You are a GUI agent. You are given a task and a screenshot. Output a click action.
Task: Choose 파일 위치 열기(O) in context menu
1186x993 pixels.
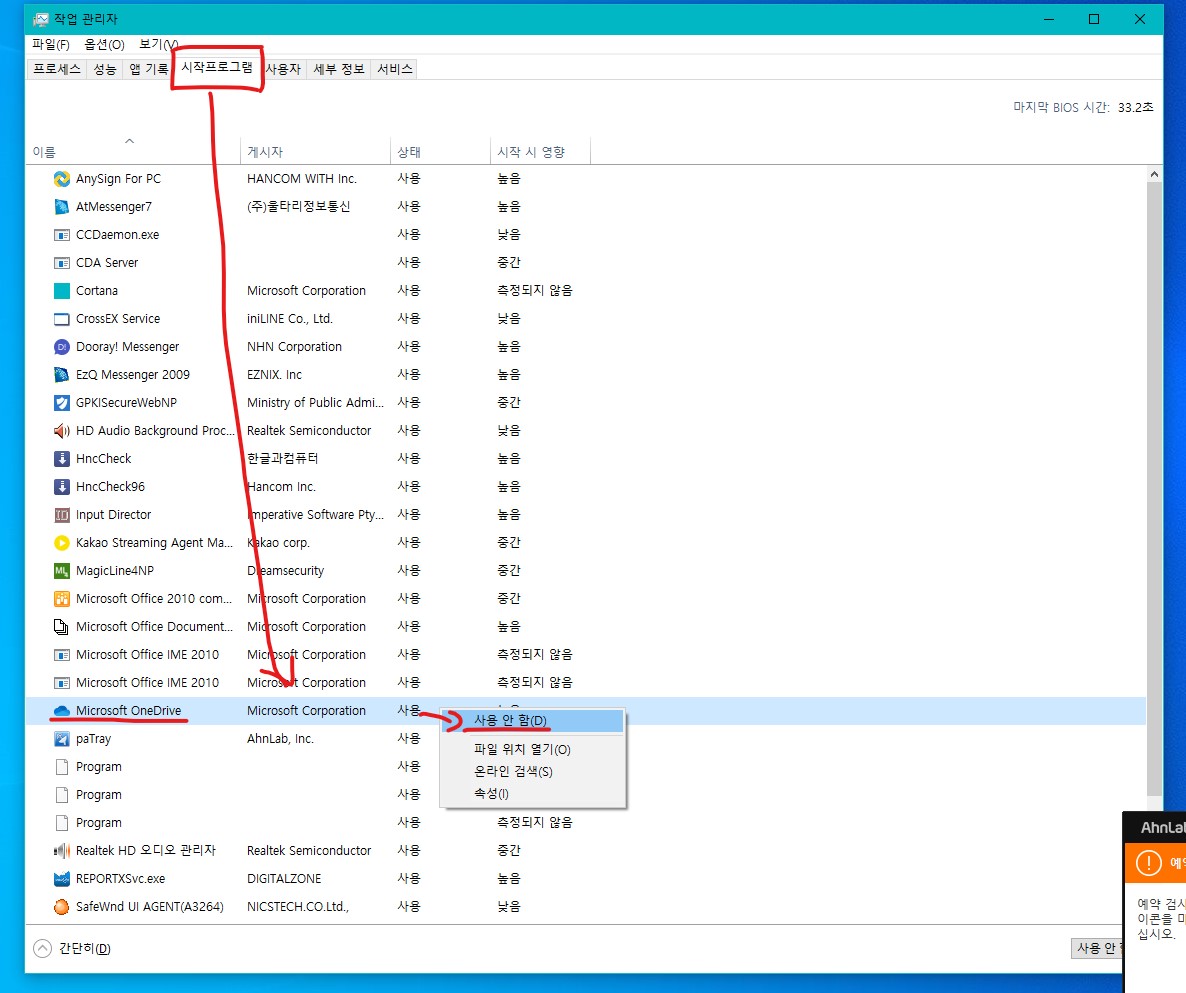coord(532,749)
